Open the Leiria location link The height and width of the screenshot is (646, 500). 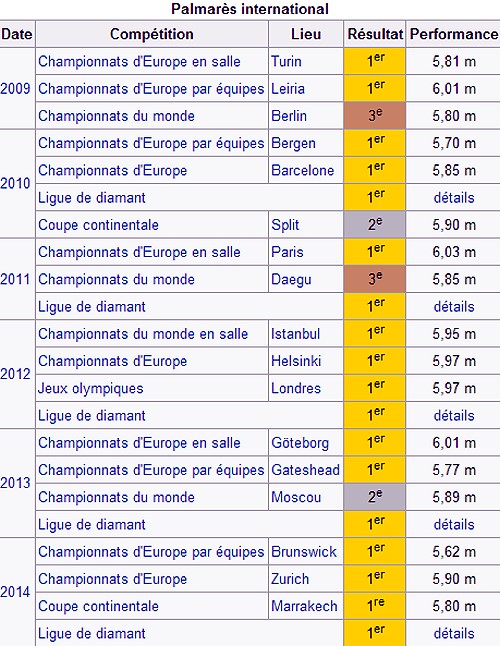288,89
